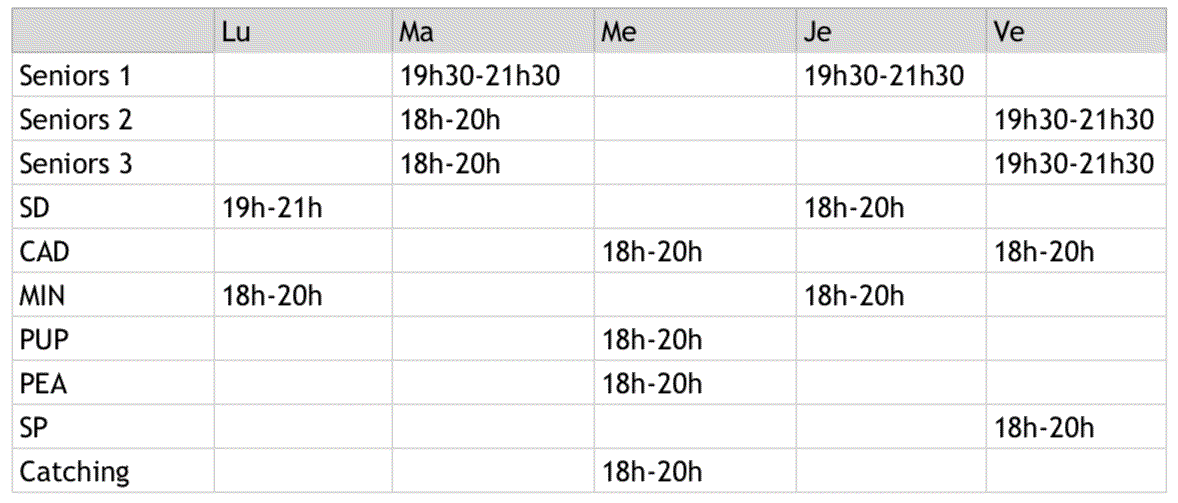Image resolution: width=1178 pixels, height=503 pixels.
Task: Select the Catching Wednesday 18h-20h cell
Action: [x=652, y=472]
